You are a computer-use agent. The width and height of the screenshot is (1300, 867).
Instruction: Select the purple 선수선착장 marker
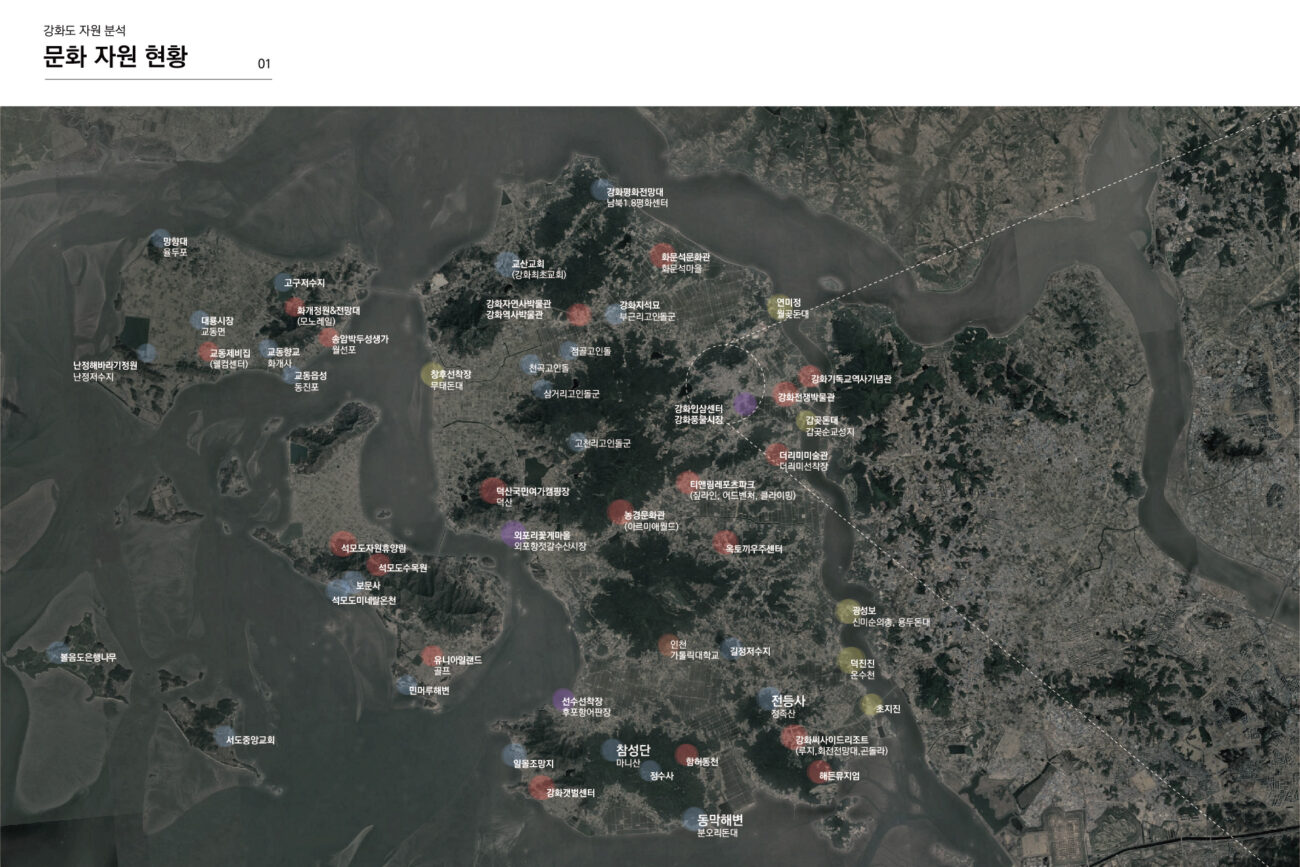[564, 699]
